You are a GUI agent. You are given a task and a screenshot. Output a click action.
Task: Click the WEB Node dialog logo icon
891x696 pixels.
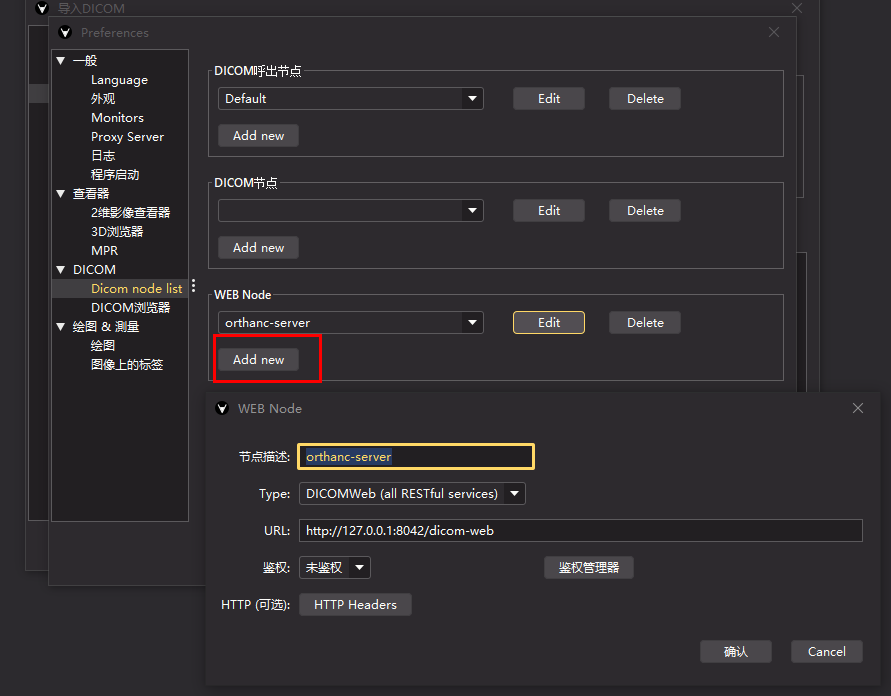click(221, 408)
